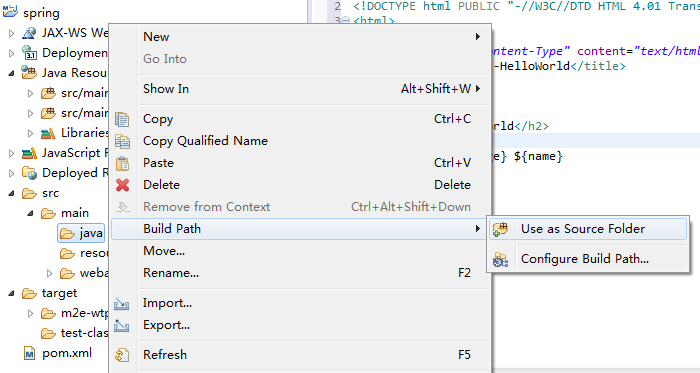Click the Copy icon in context menu
The image size is (700, 373).
122,119
